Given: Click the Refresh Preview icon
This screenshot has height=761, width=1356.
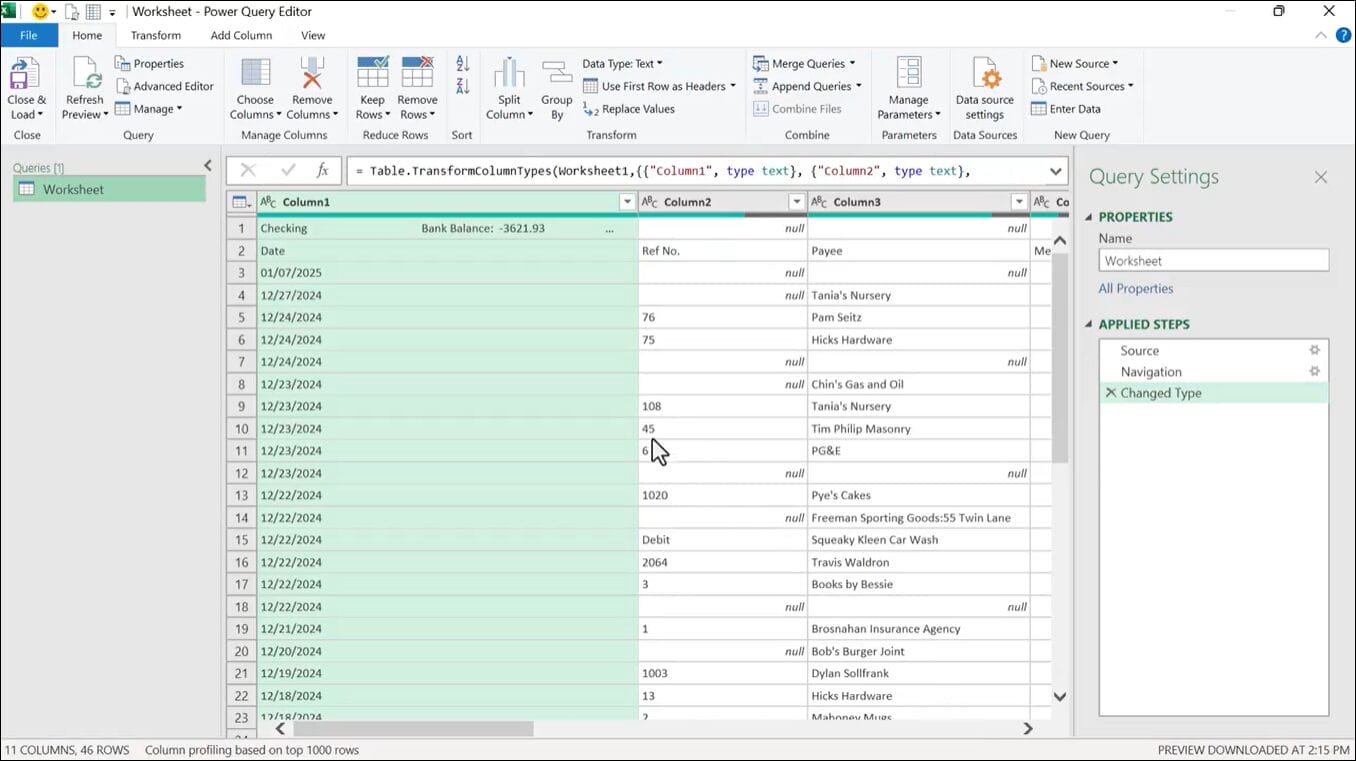Looking at the screenshot, I should pyautogui.click(x=84, y=75).
